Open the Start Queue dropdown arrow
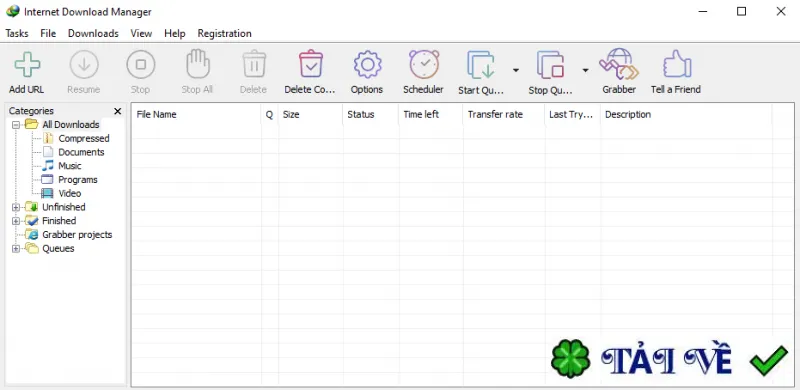 coord(516,70)
